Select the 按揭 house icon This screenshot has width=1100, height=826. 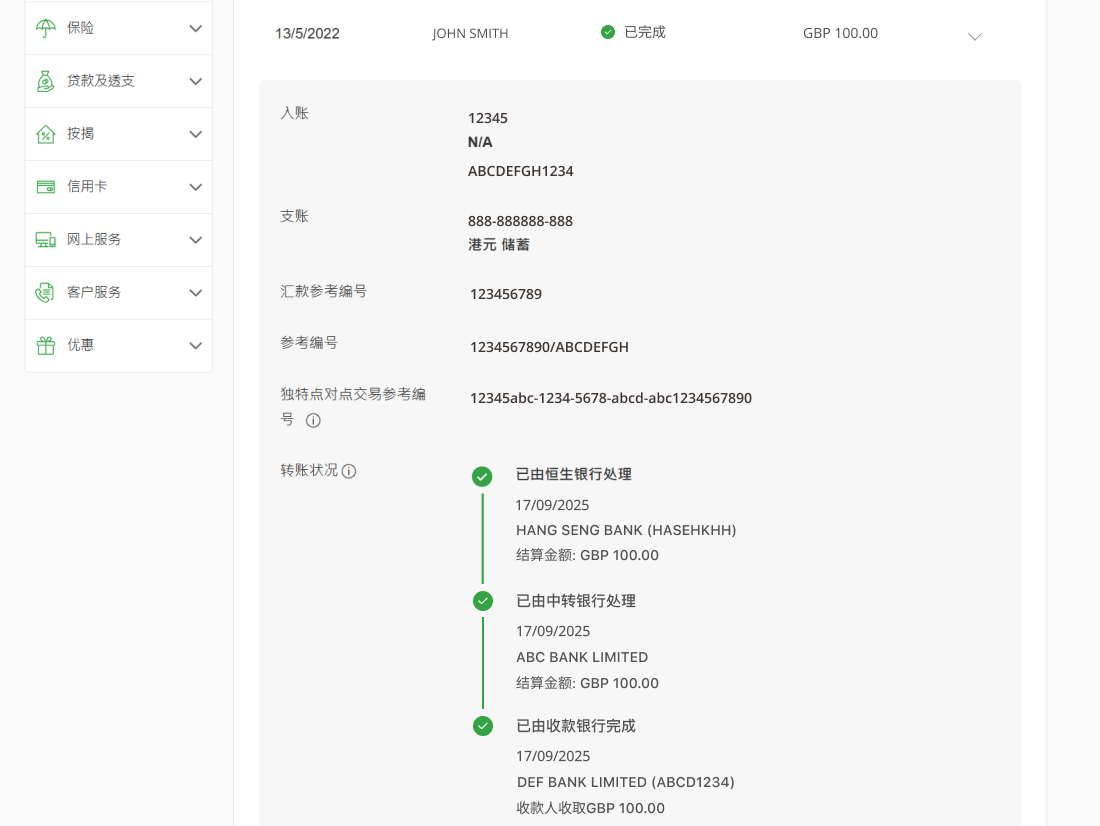pyautogui.click(x=45, y=133)
